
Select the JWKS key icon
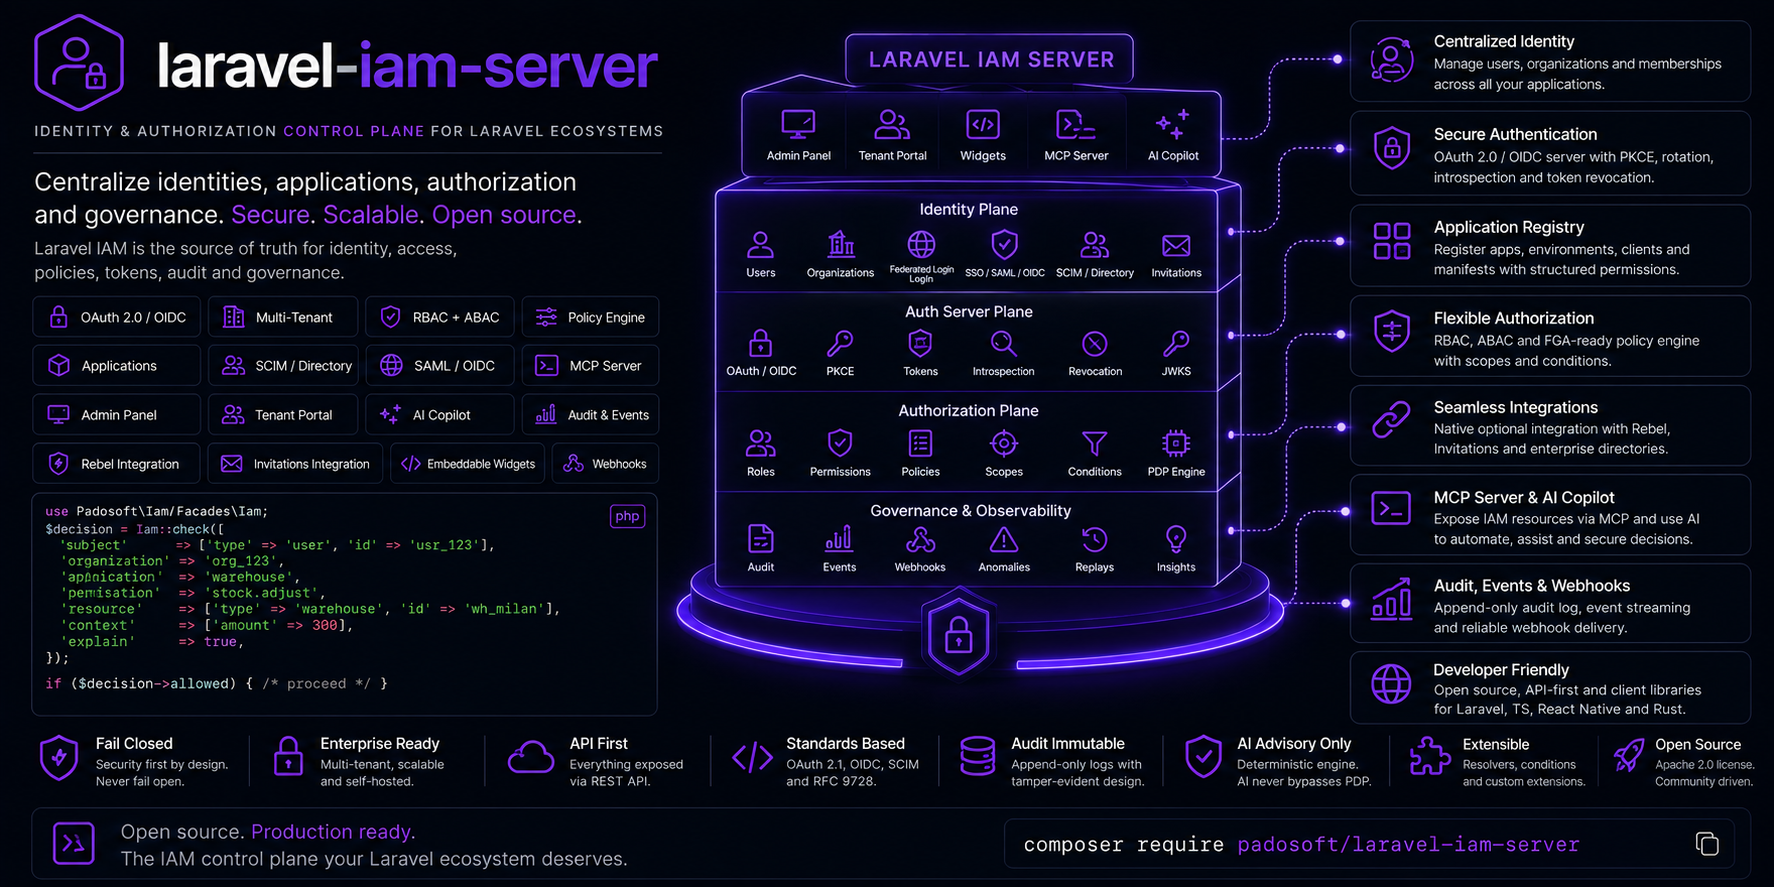(1176, 343)
